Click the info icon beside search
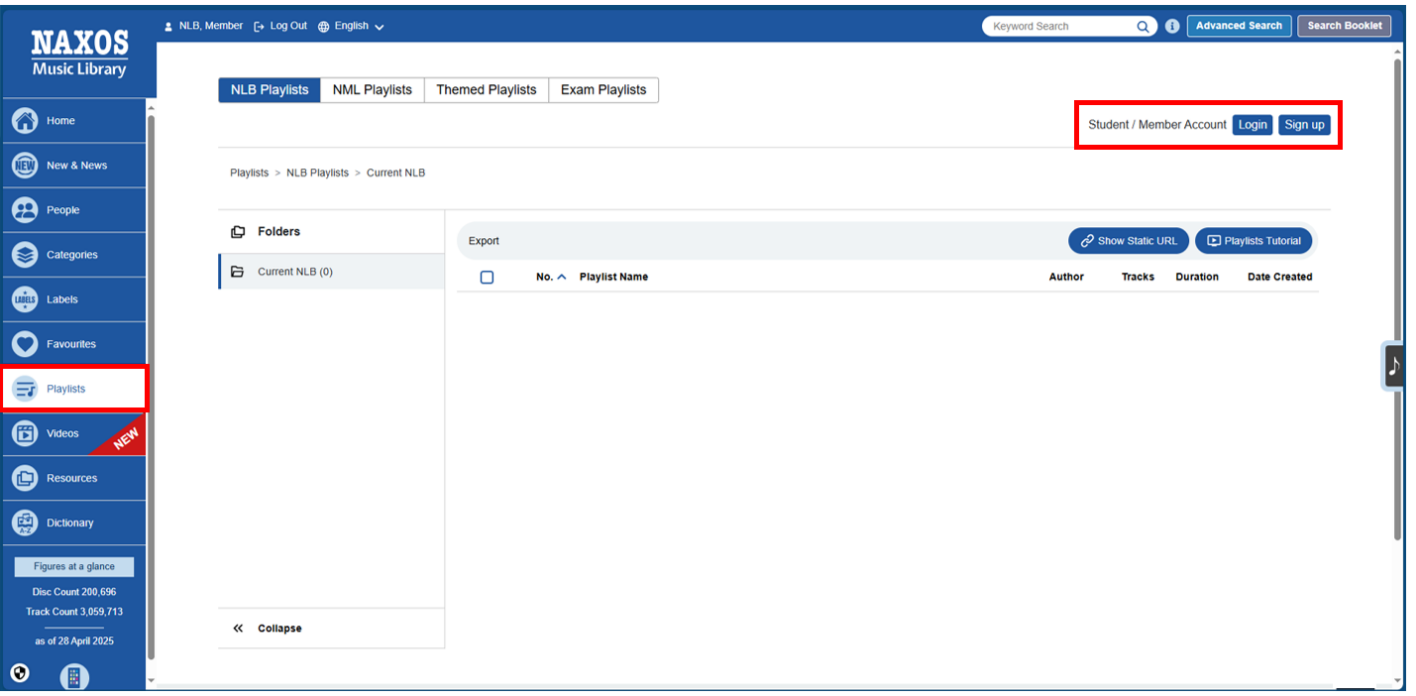 pos(1172,27)
